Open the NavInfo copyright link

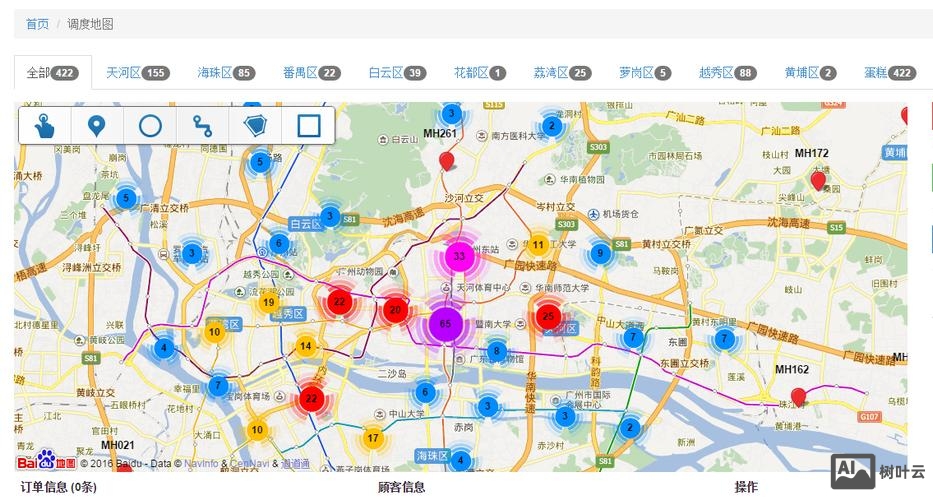click(201, 463)
